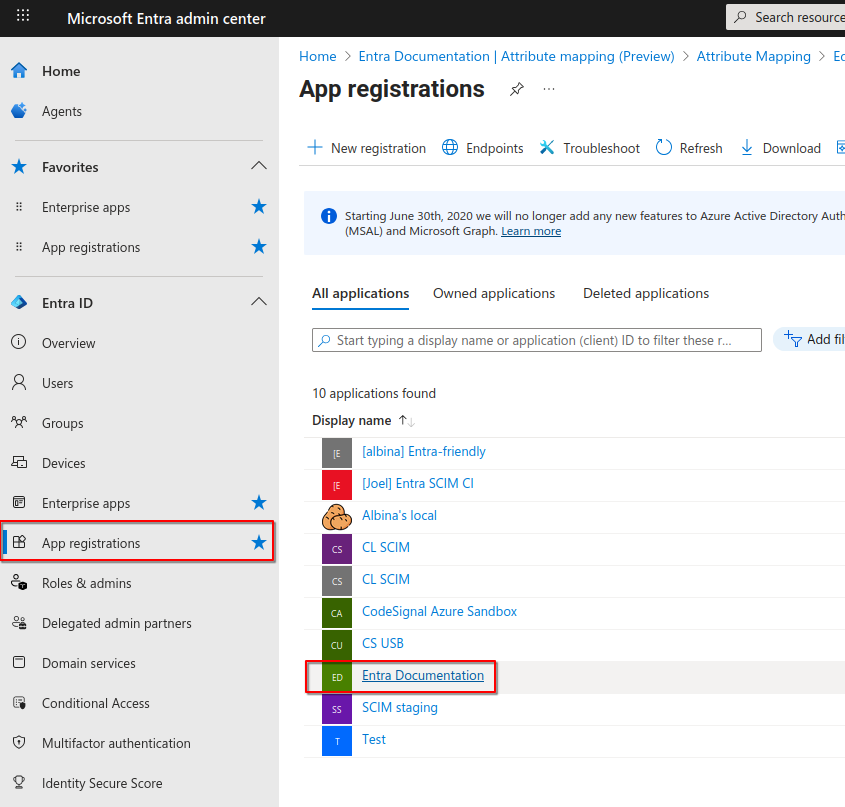Switch to Owned applications tab
This screenshot has width=845, height=807.
pos(494,293)
